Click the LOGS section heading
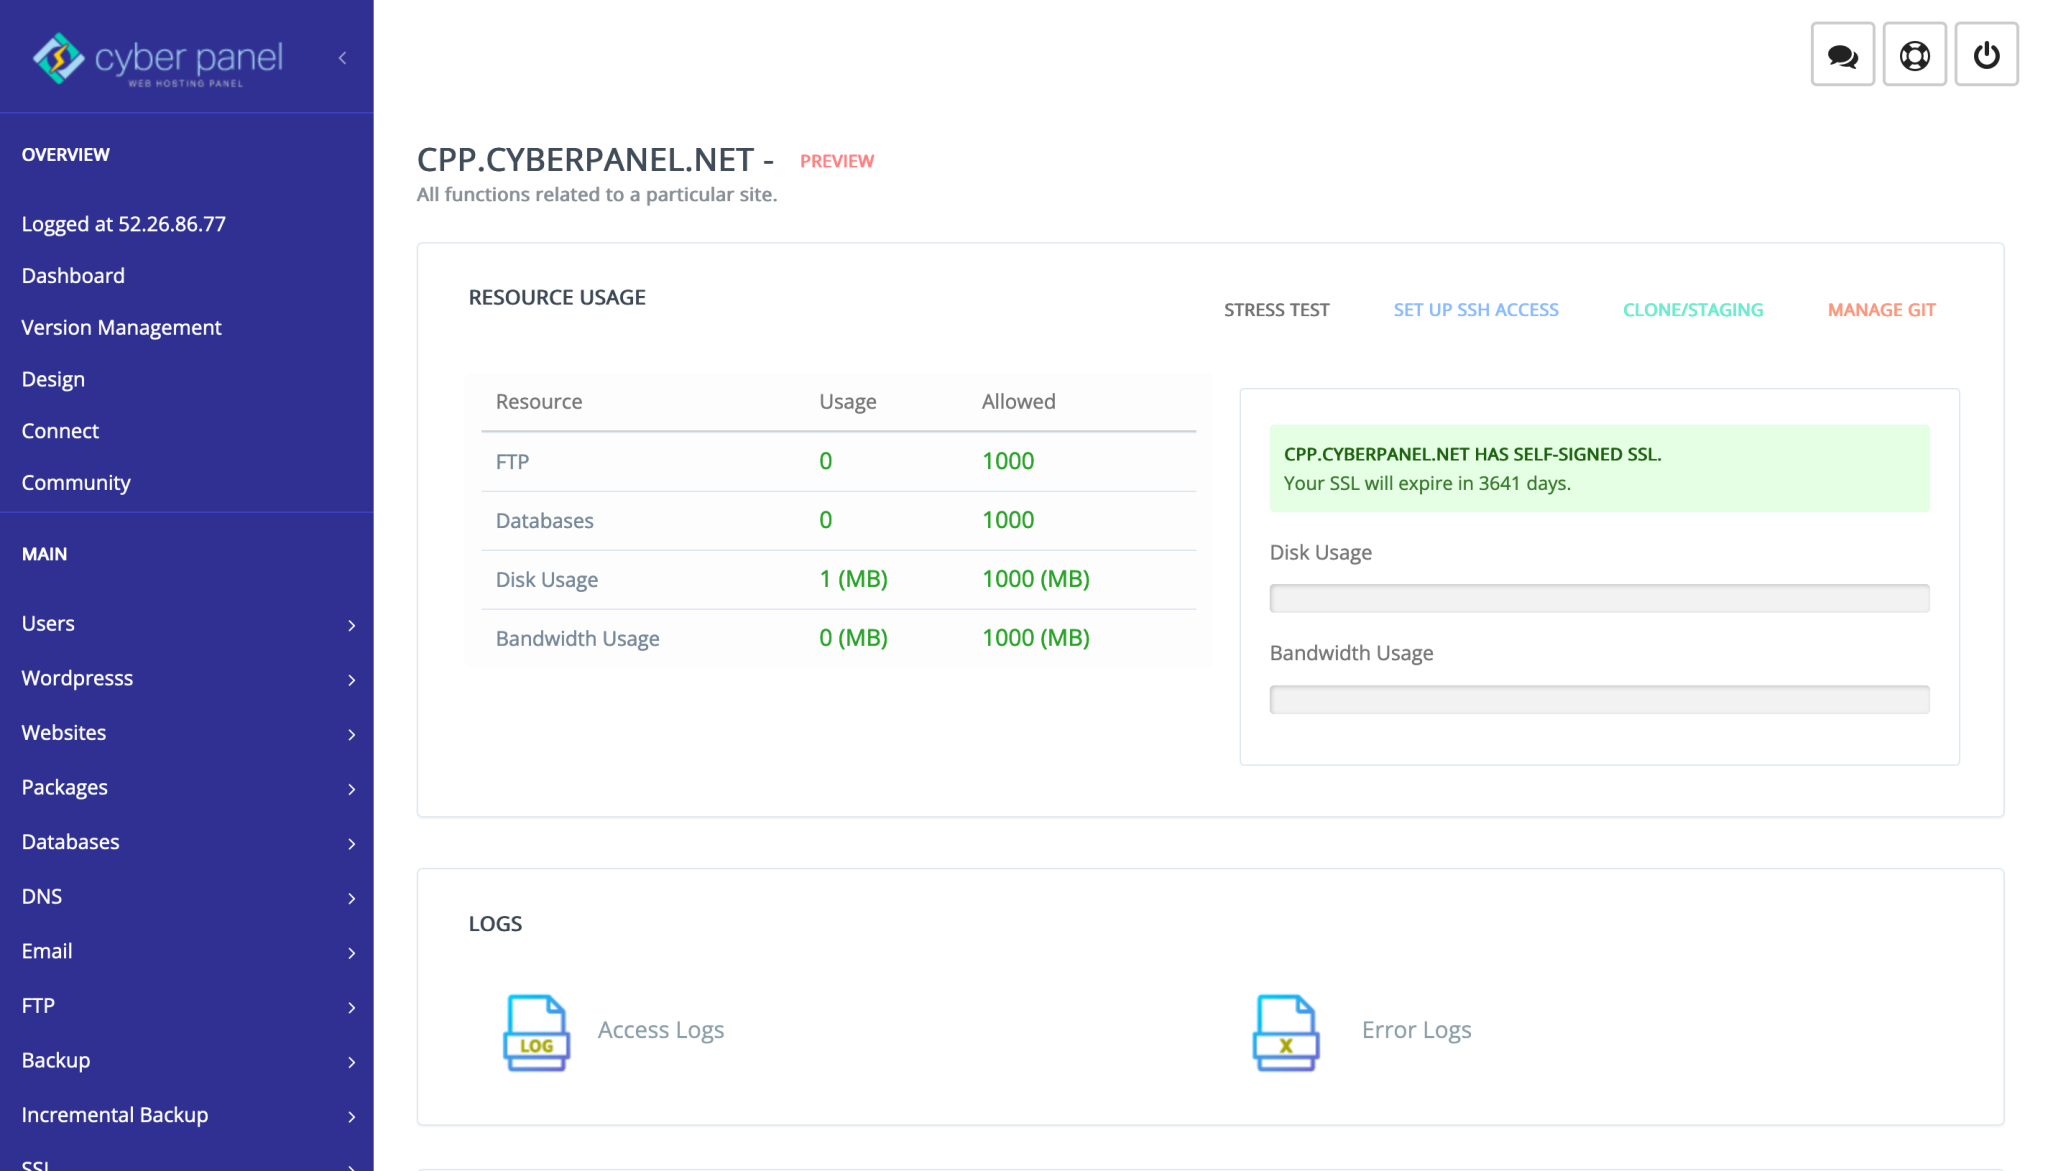This screenshot has height=1171, width=2048. click(x=495, y=924)
